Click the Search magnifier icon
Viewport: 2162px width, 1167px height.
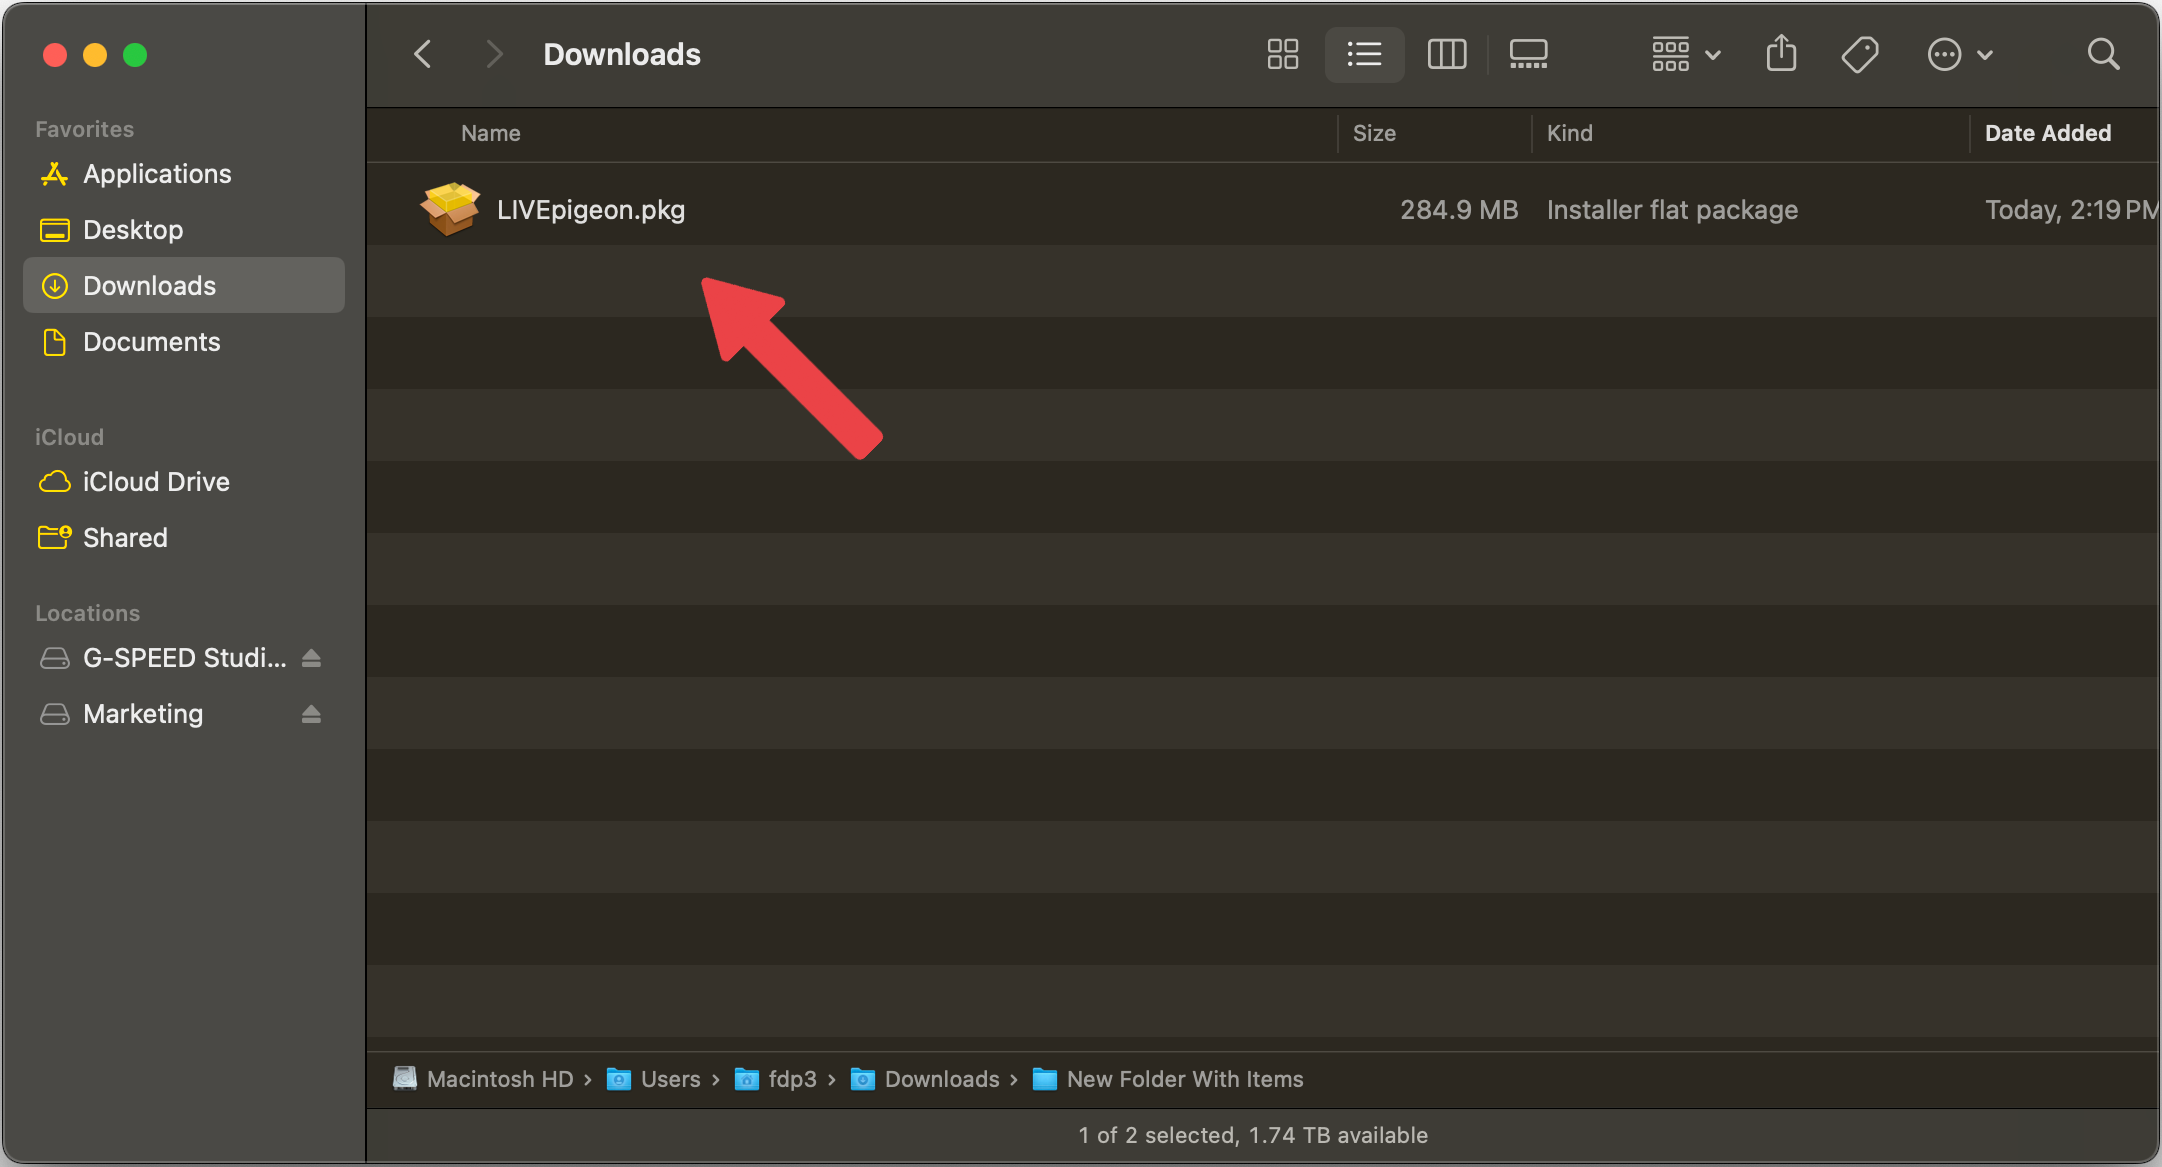tap(2103, 54)
